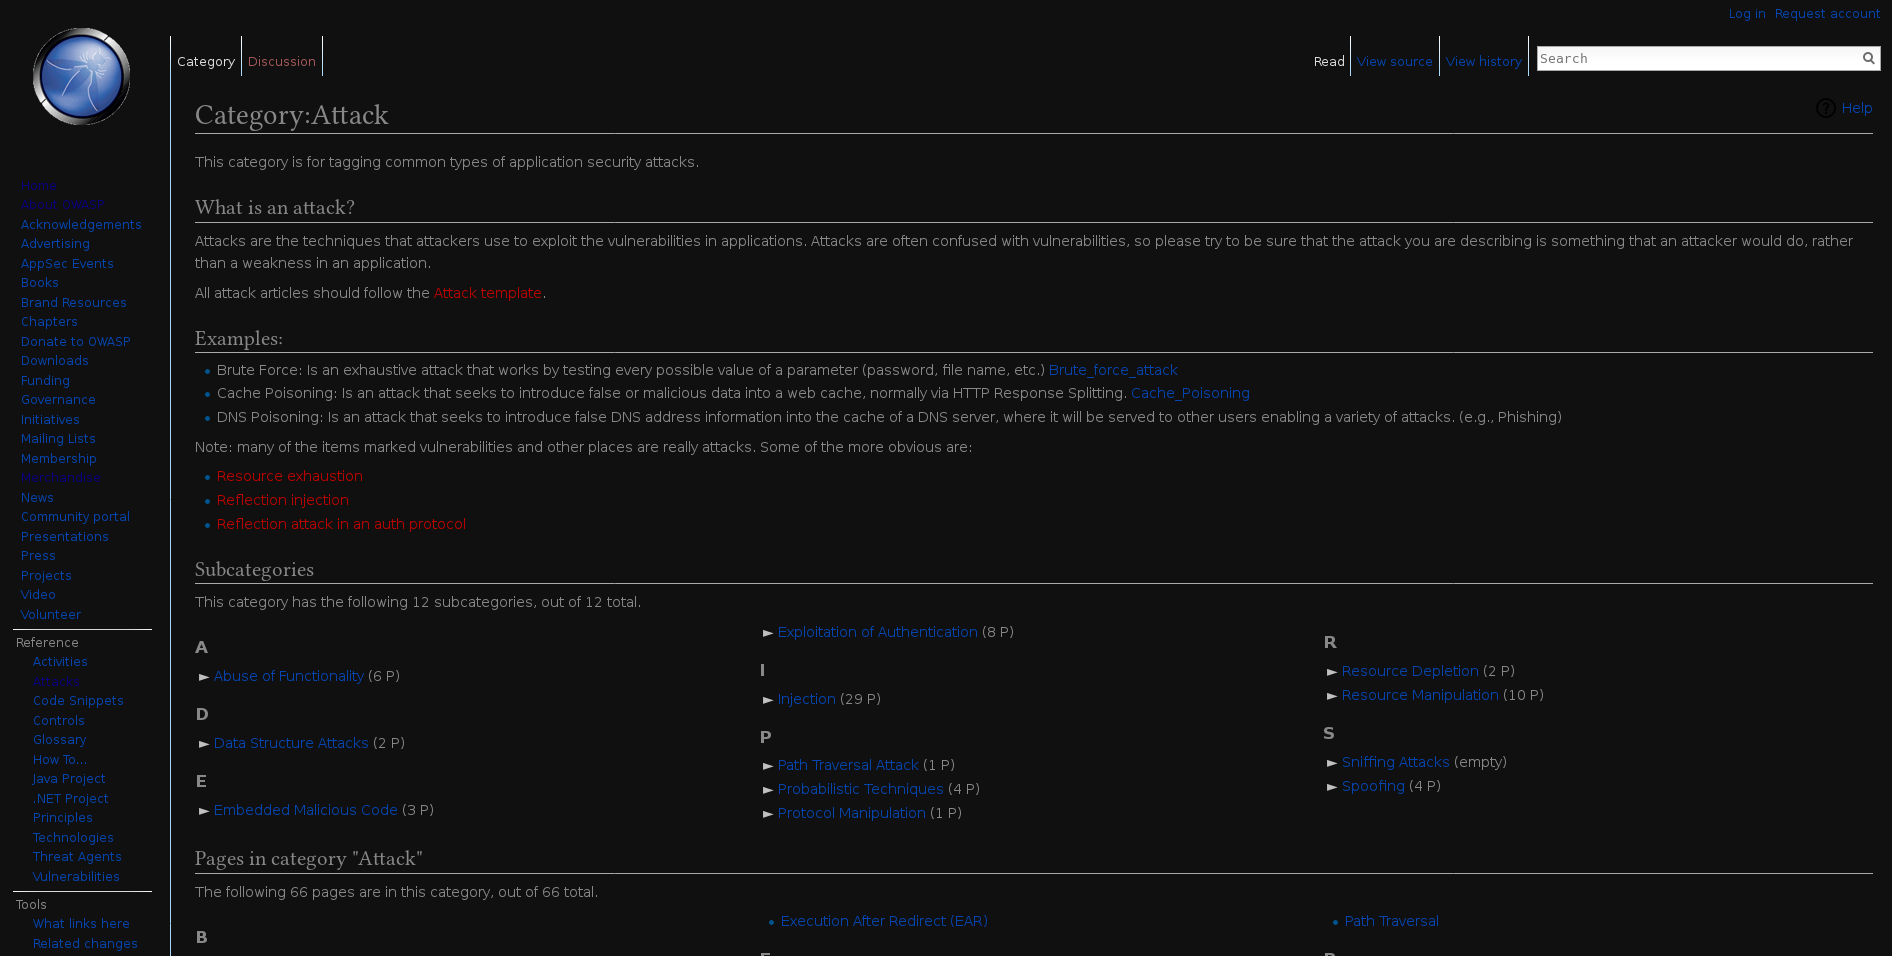
Task: Expand the Embedded Malicious Code arrow
Action: tap(204, 811)
